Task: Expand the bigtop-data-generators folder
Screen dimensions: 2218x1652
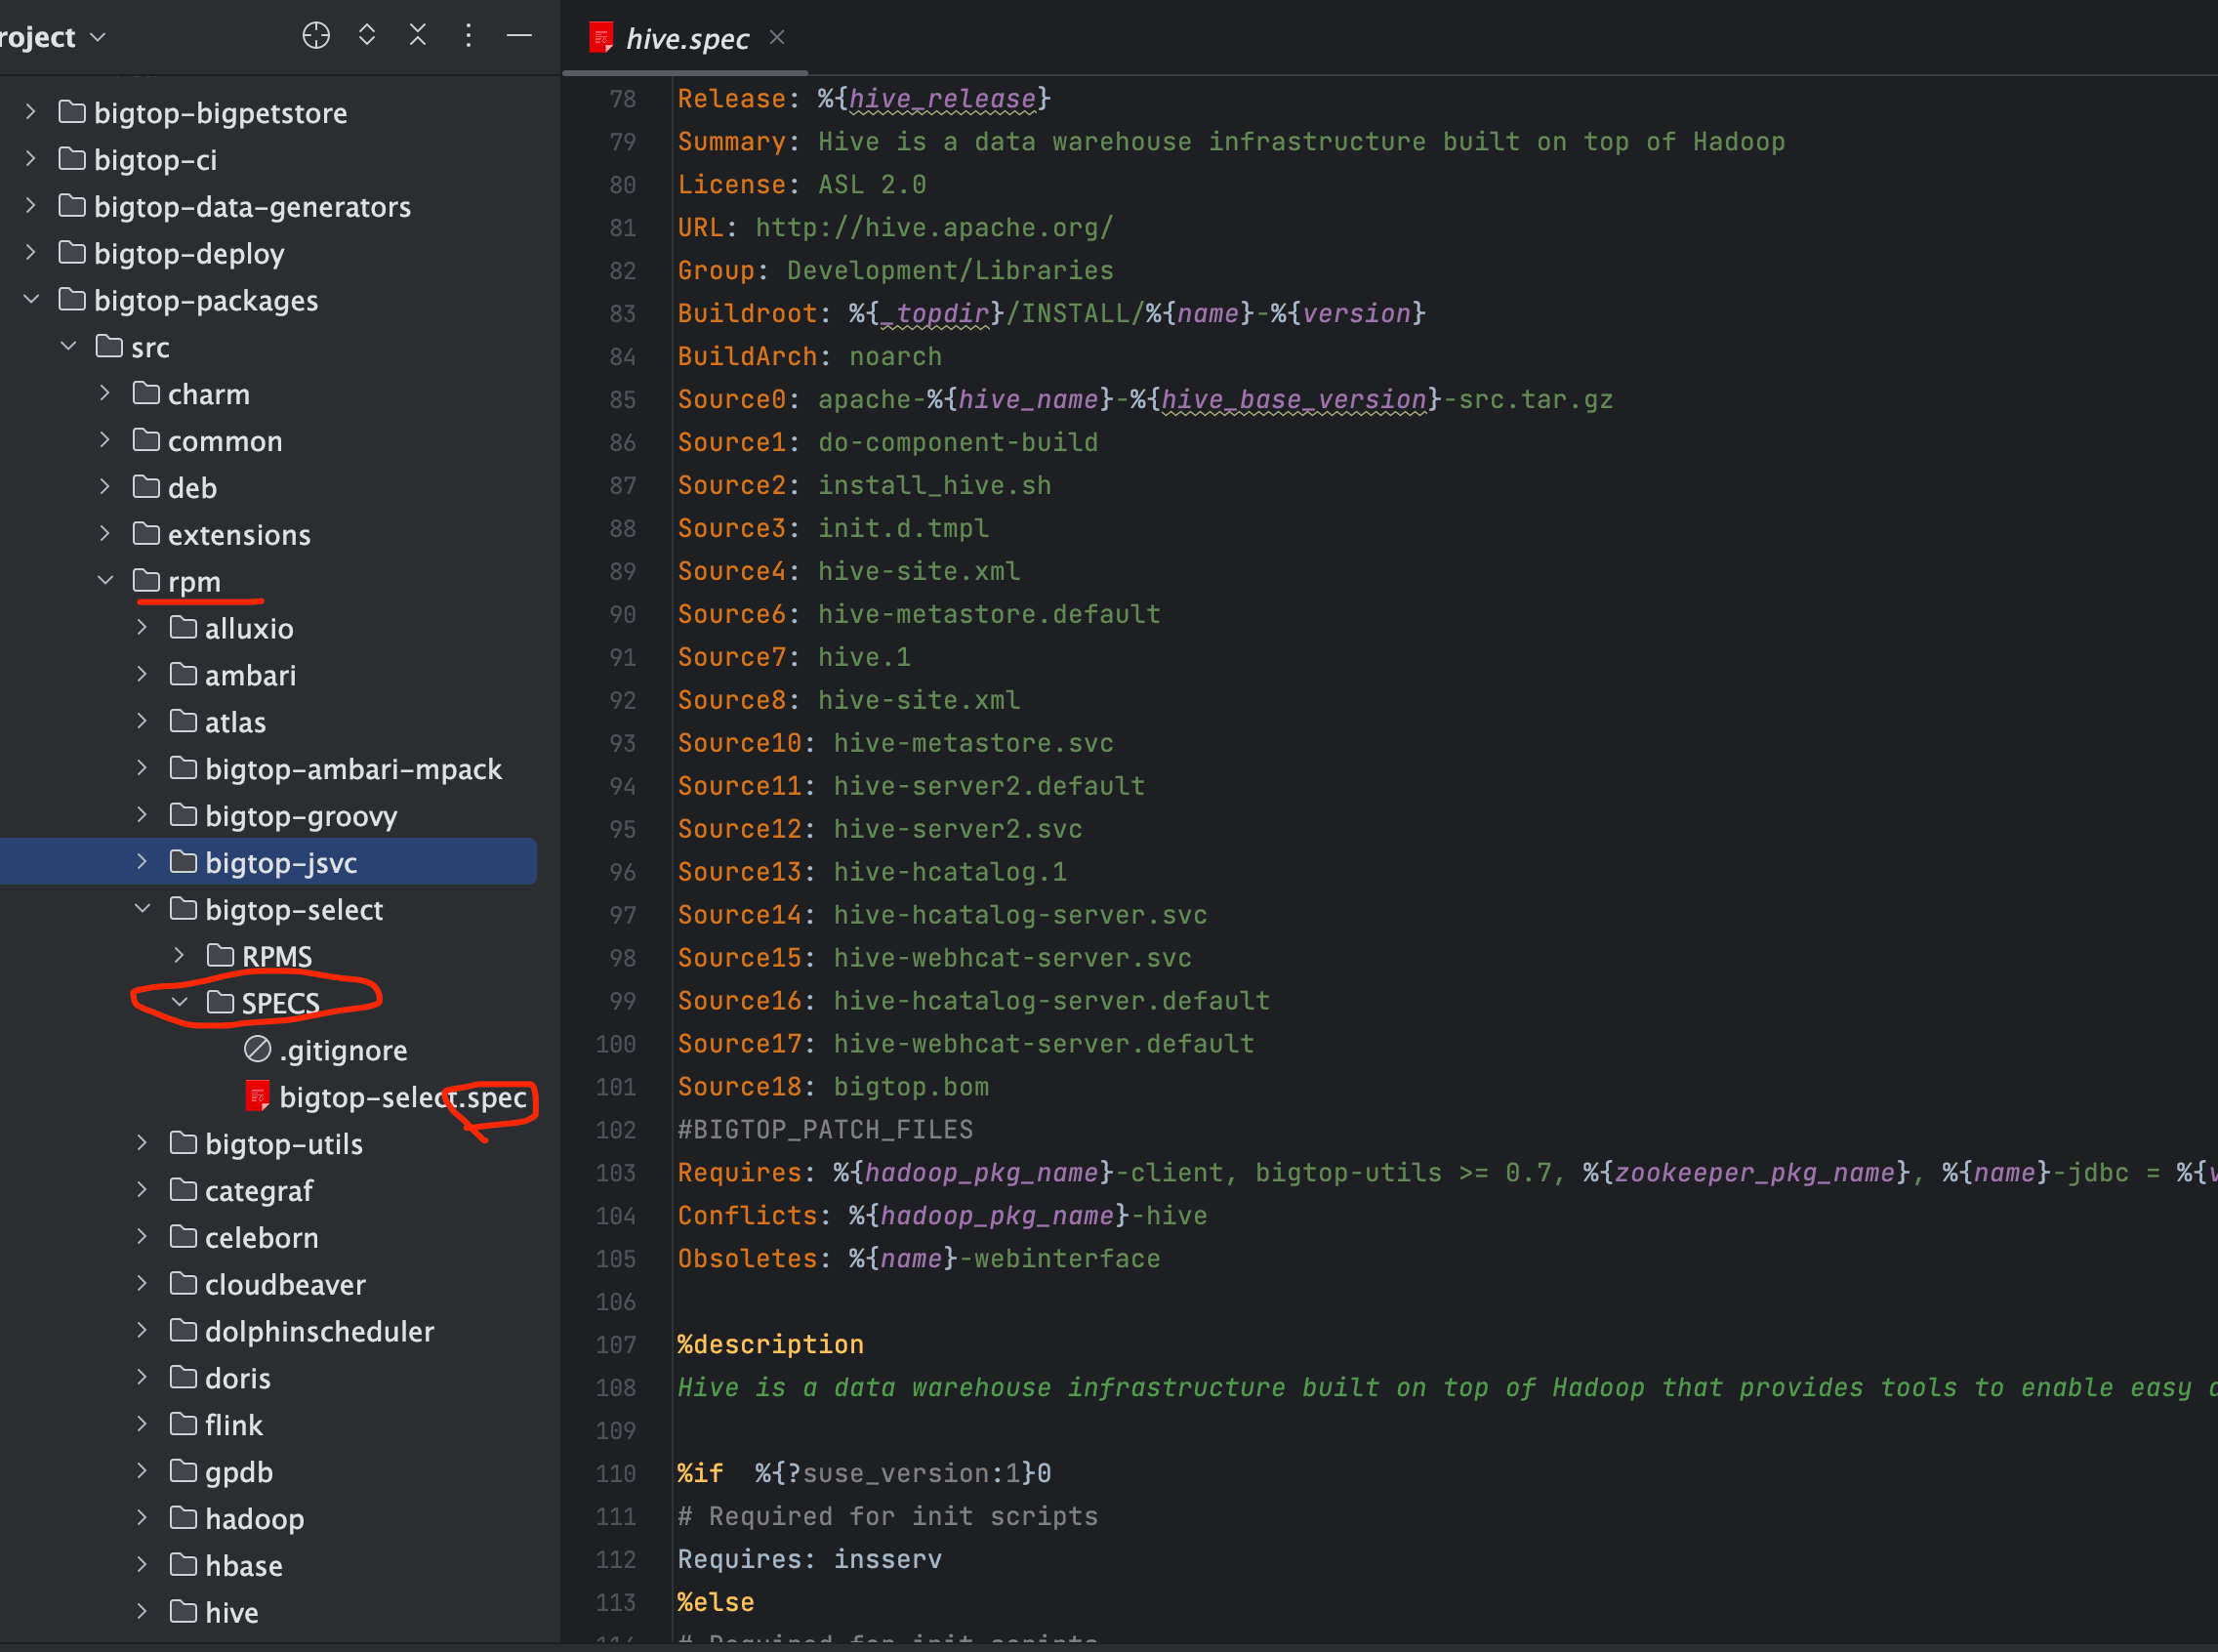Action: (31, 206)
